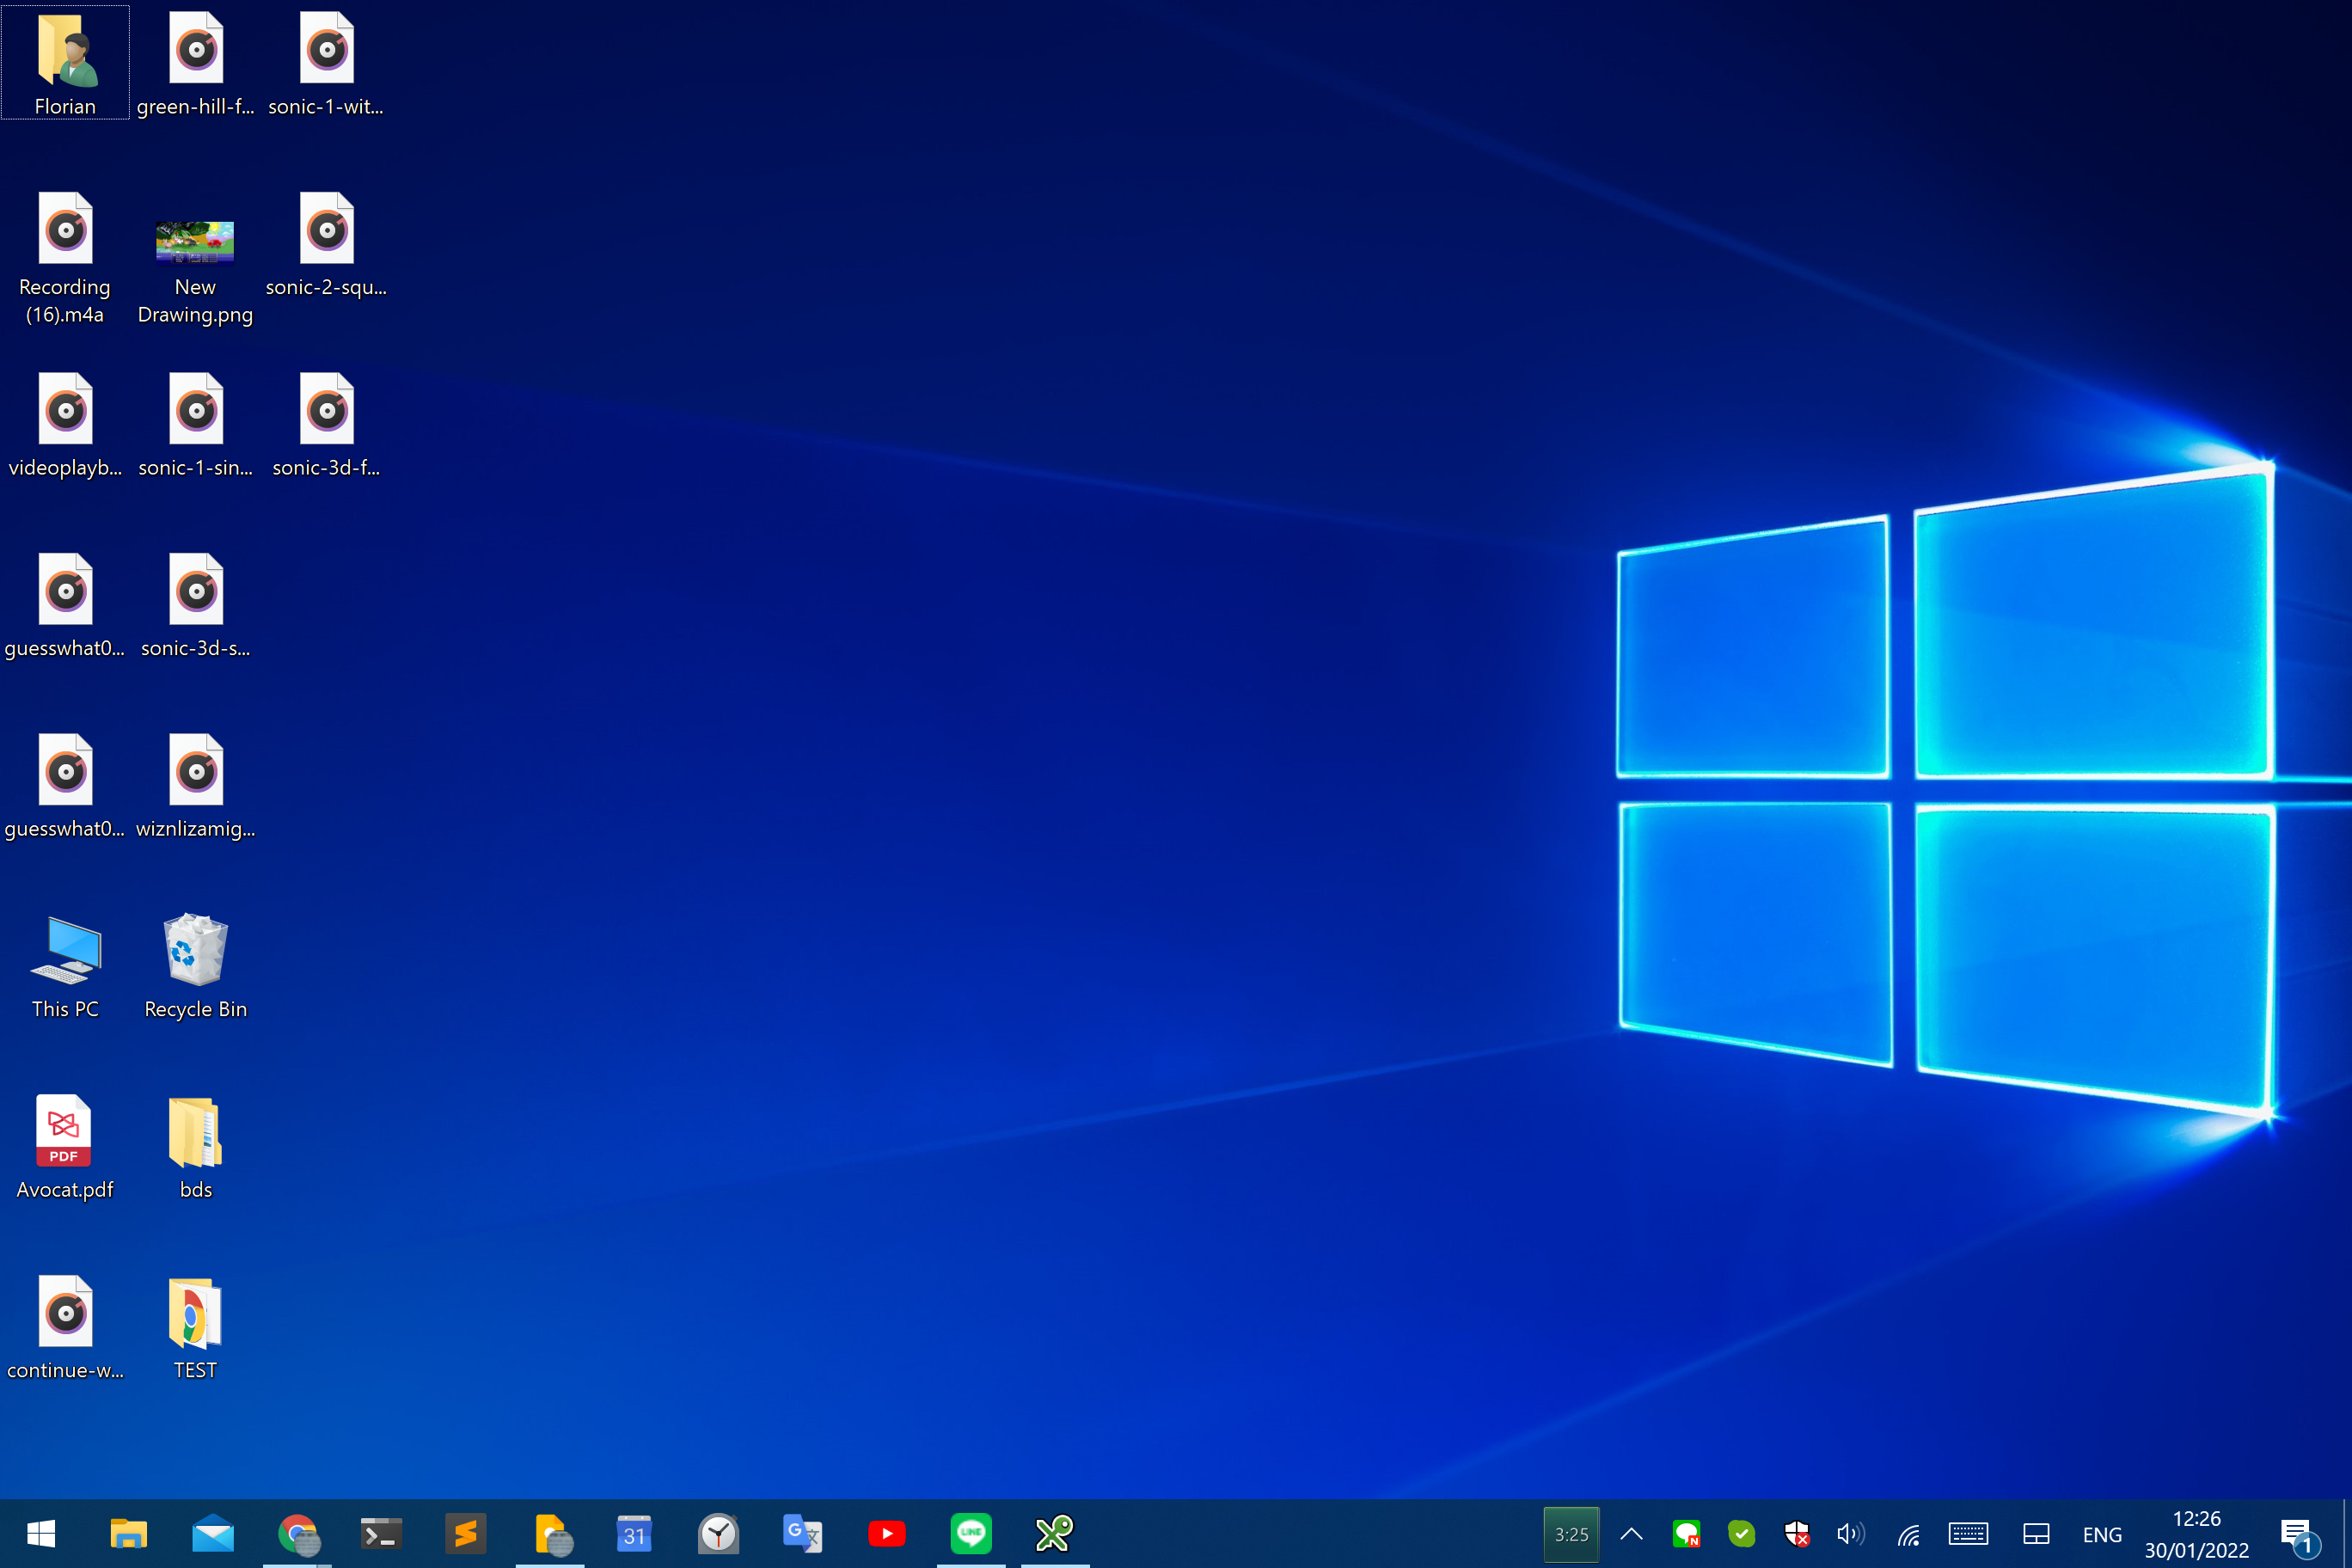Viewport: 2352px width, 1568px height.
Task: Open the clock and date flyout
Action: pos(2196,1534)
